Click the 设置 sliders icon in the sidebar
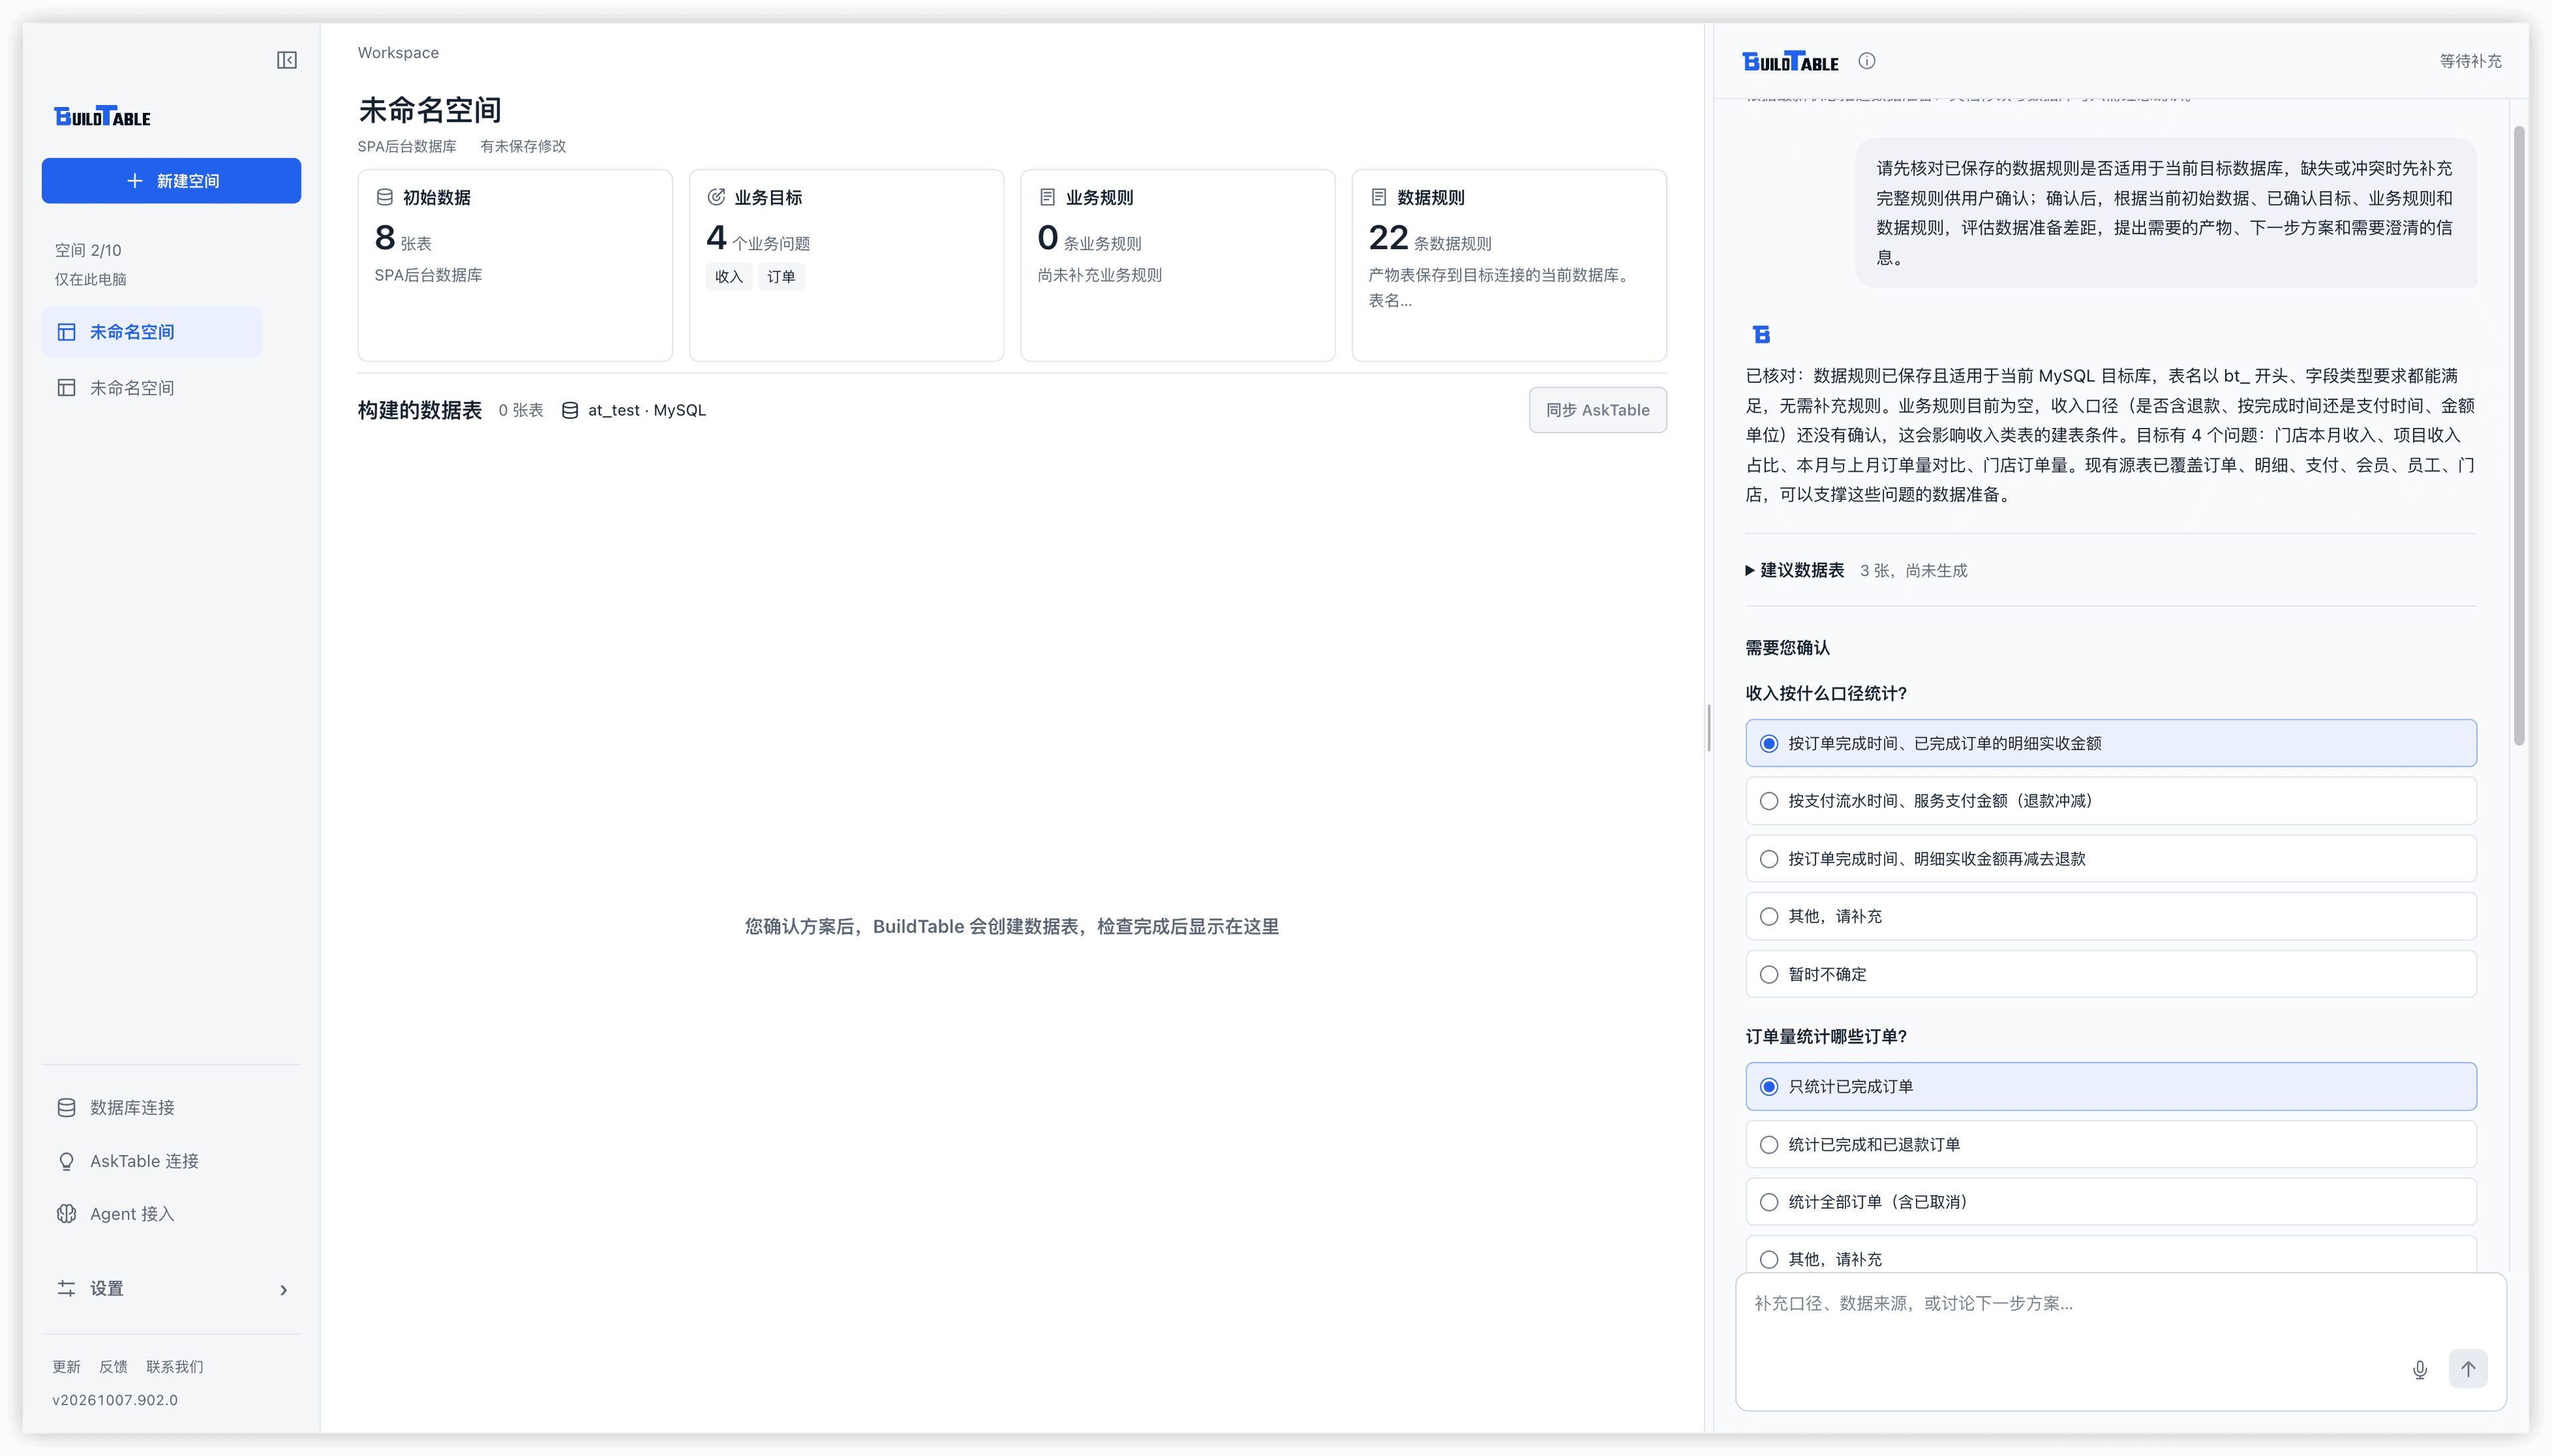Screen dimensions: 2552x1456 tap(66, 1288)
